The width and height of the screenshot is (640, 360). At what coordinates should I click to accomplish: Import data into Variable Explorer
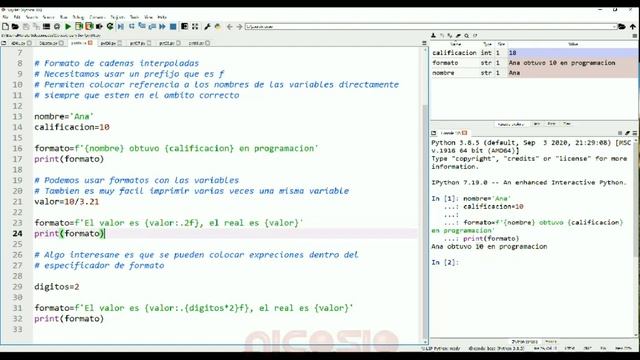[433, 36]
